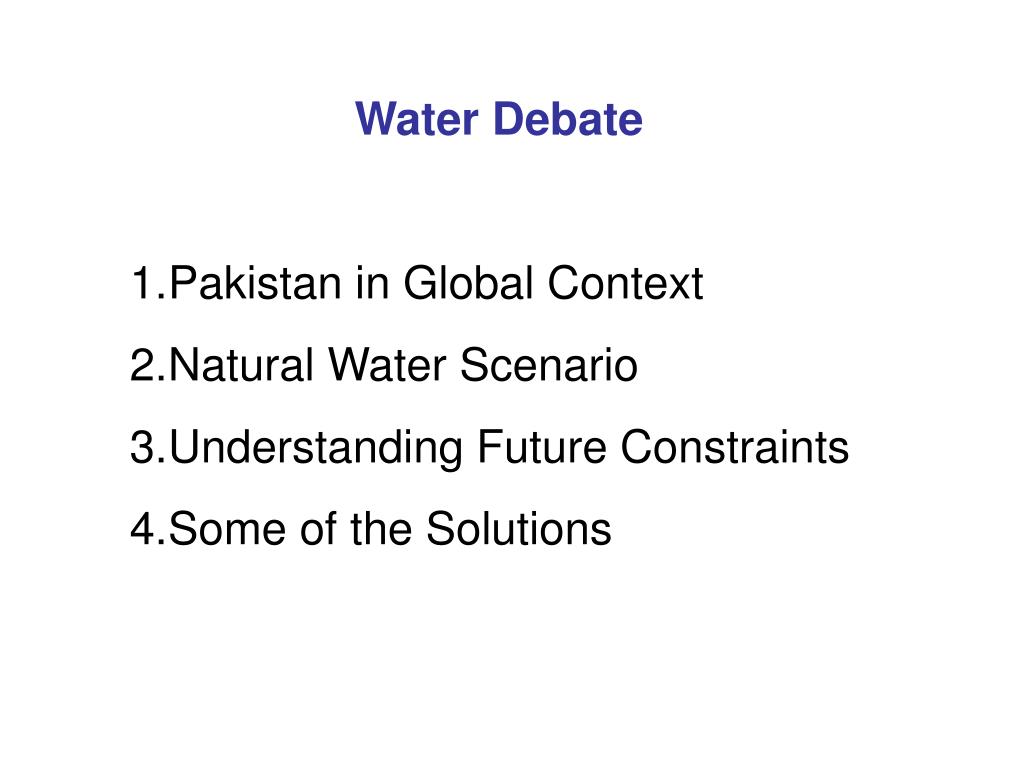This screenshot has height=768, width=1024.
Task: Select the list number "3."
Action: (148, 447)
